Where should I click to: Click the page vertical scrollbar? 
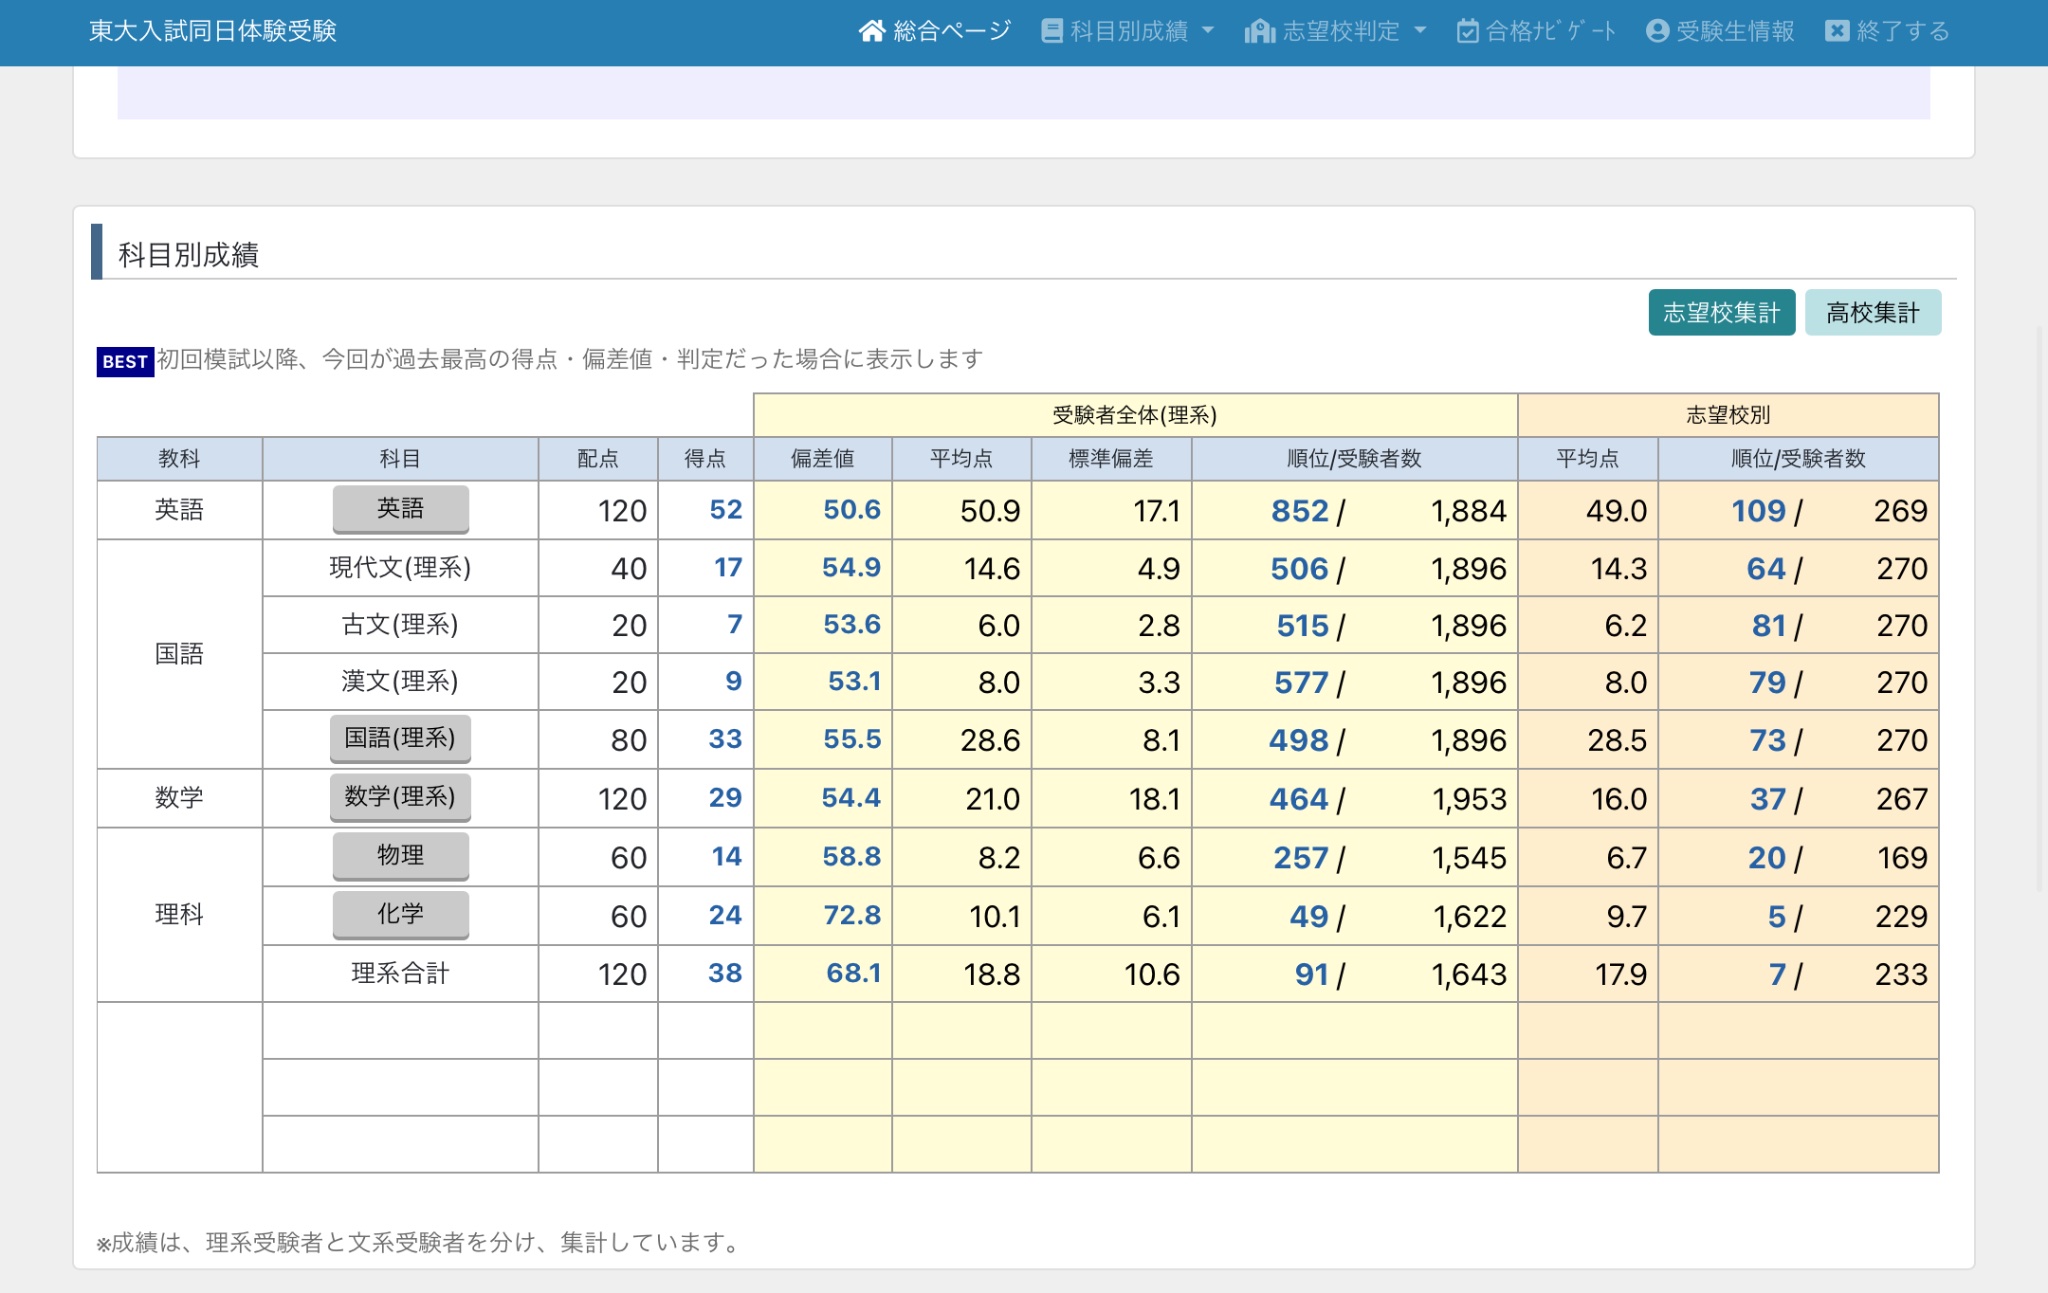2041,610
